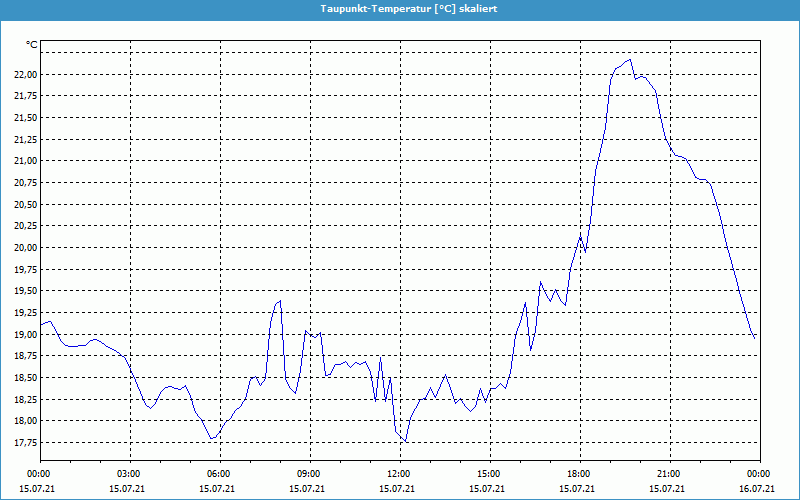Click the curve's end point at the right edge
800x500 pixels.
(x=755, y=338)
